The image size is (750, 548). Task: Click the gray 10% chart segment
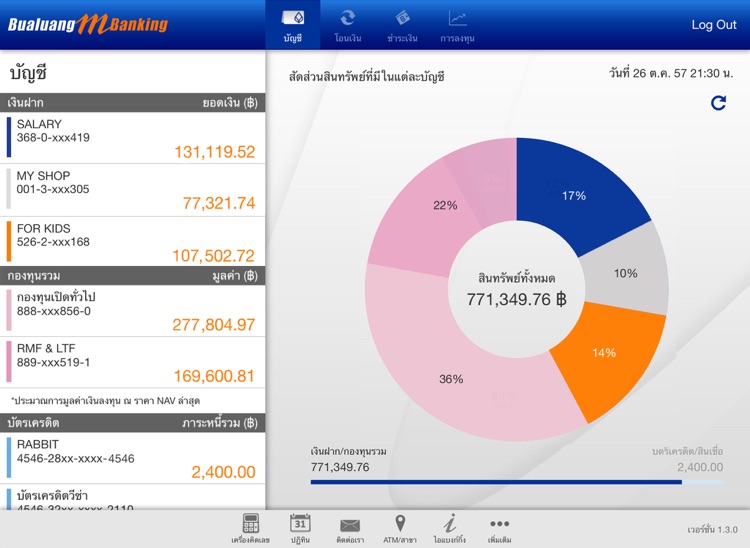pyautogui.click(x=627, y=273)
